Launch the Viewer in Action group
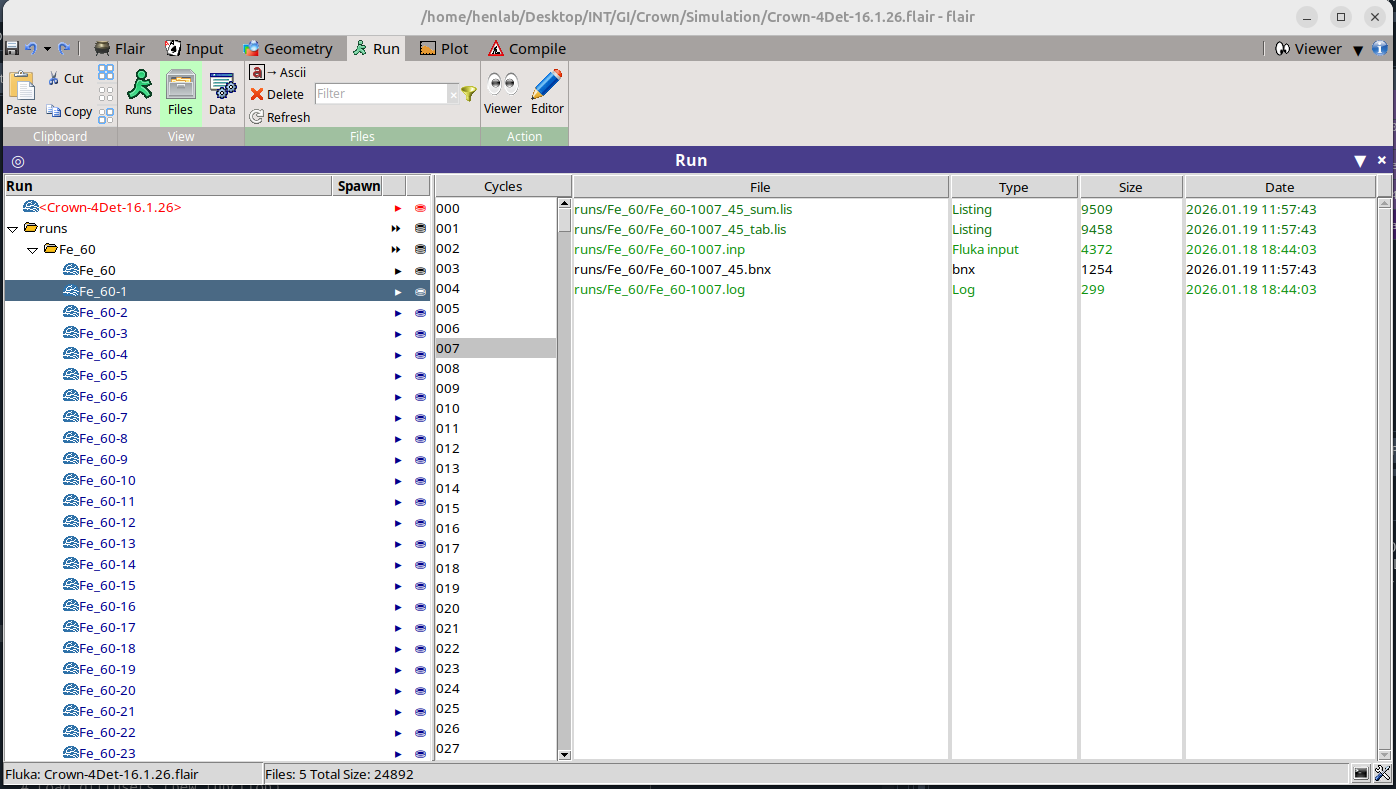The height and width of the screenshot is (789, 1396). tap(502, 92)
